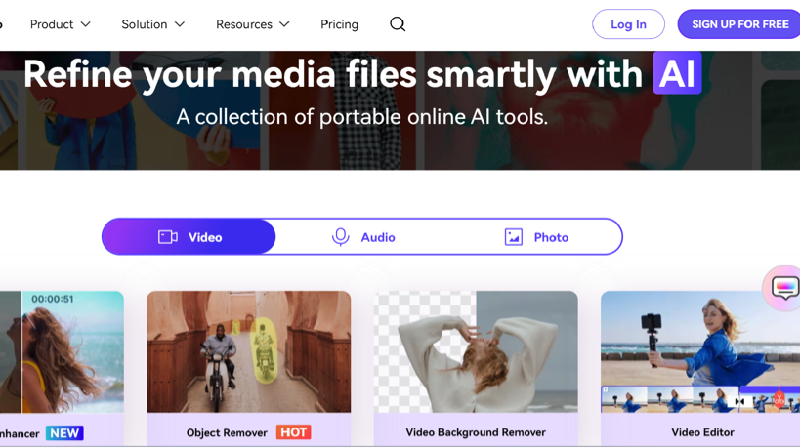Click the microphone icon in the Audio tab
The width and height of the screenshot is (800, 448).
[340, 237]
